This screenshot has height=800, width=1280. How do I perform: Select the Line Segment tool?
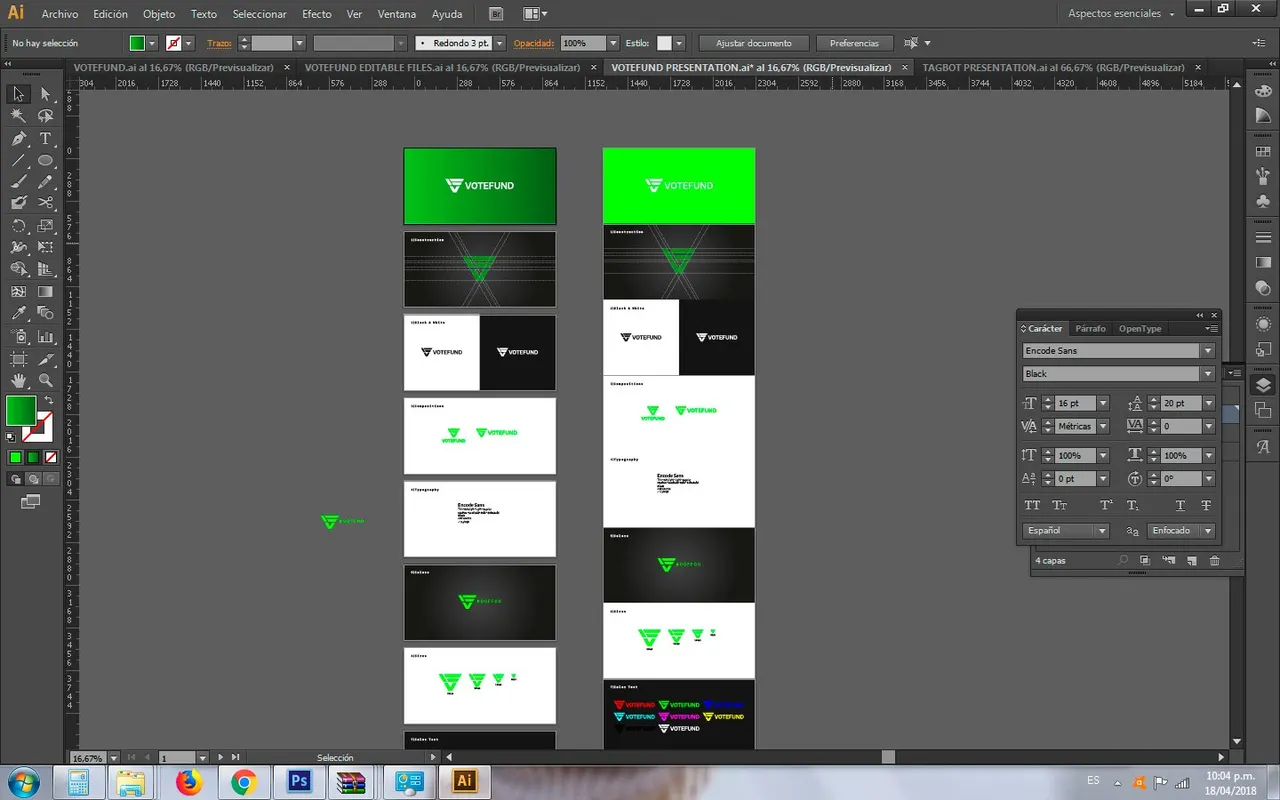(18, 160)
